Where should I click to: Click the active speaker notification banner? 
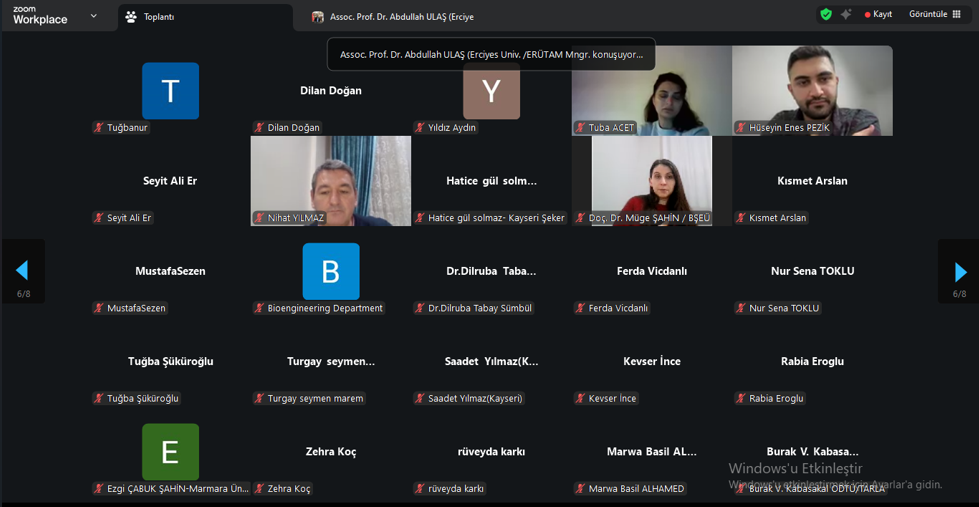(x=491, y=55)
